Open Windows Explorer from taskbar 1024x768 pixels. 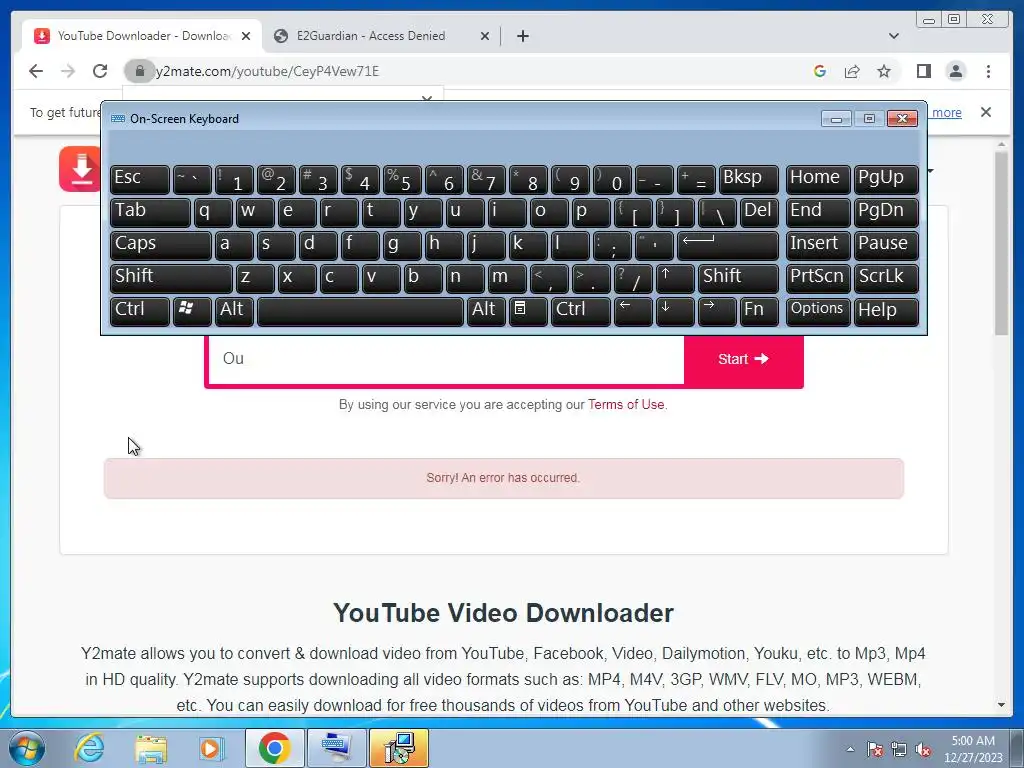(151, 748)
